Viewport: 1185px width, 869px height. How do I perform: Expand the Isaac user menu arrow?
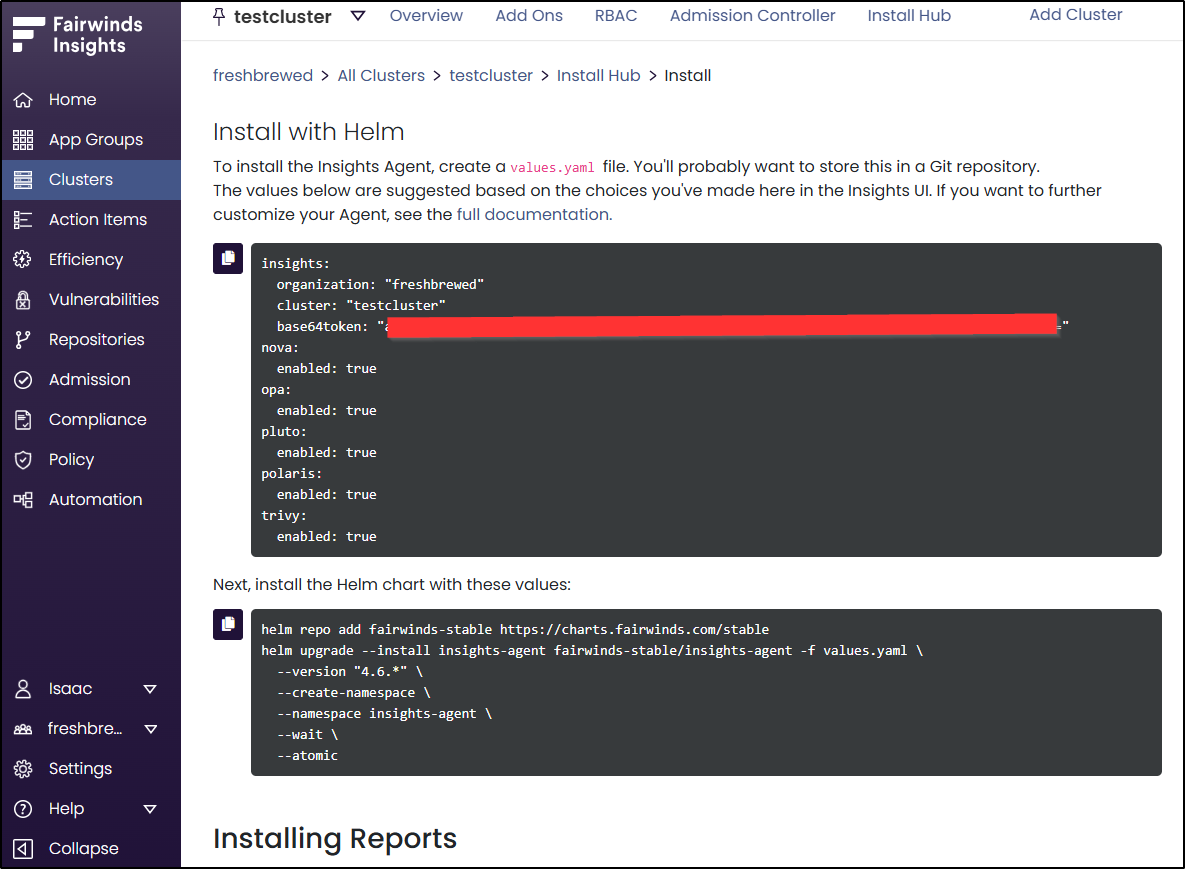point(150,689)
